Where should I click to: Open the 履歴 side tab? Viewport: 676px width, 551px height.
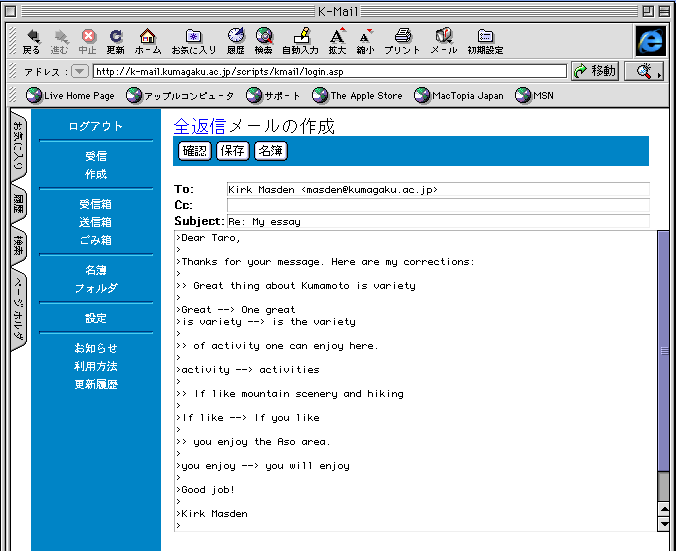coord(19,205)
